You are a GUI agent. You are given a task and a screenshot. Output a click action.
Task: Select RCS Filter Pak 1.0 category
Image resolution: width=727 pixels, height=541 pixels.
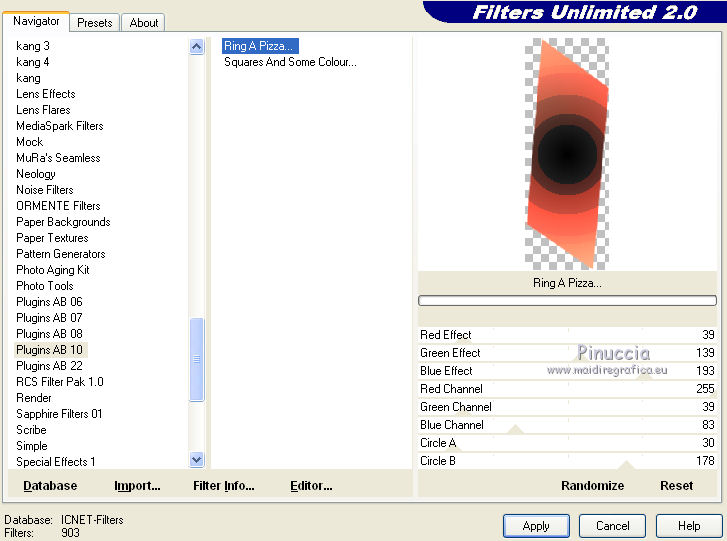click(59, 382)
